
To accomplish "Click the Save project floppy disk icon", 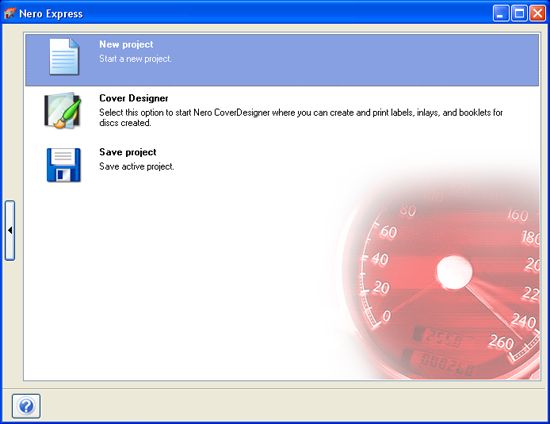I will pyautogui.click(x=63, y=165).
